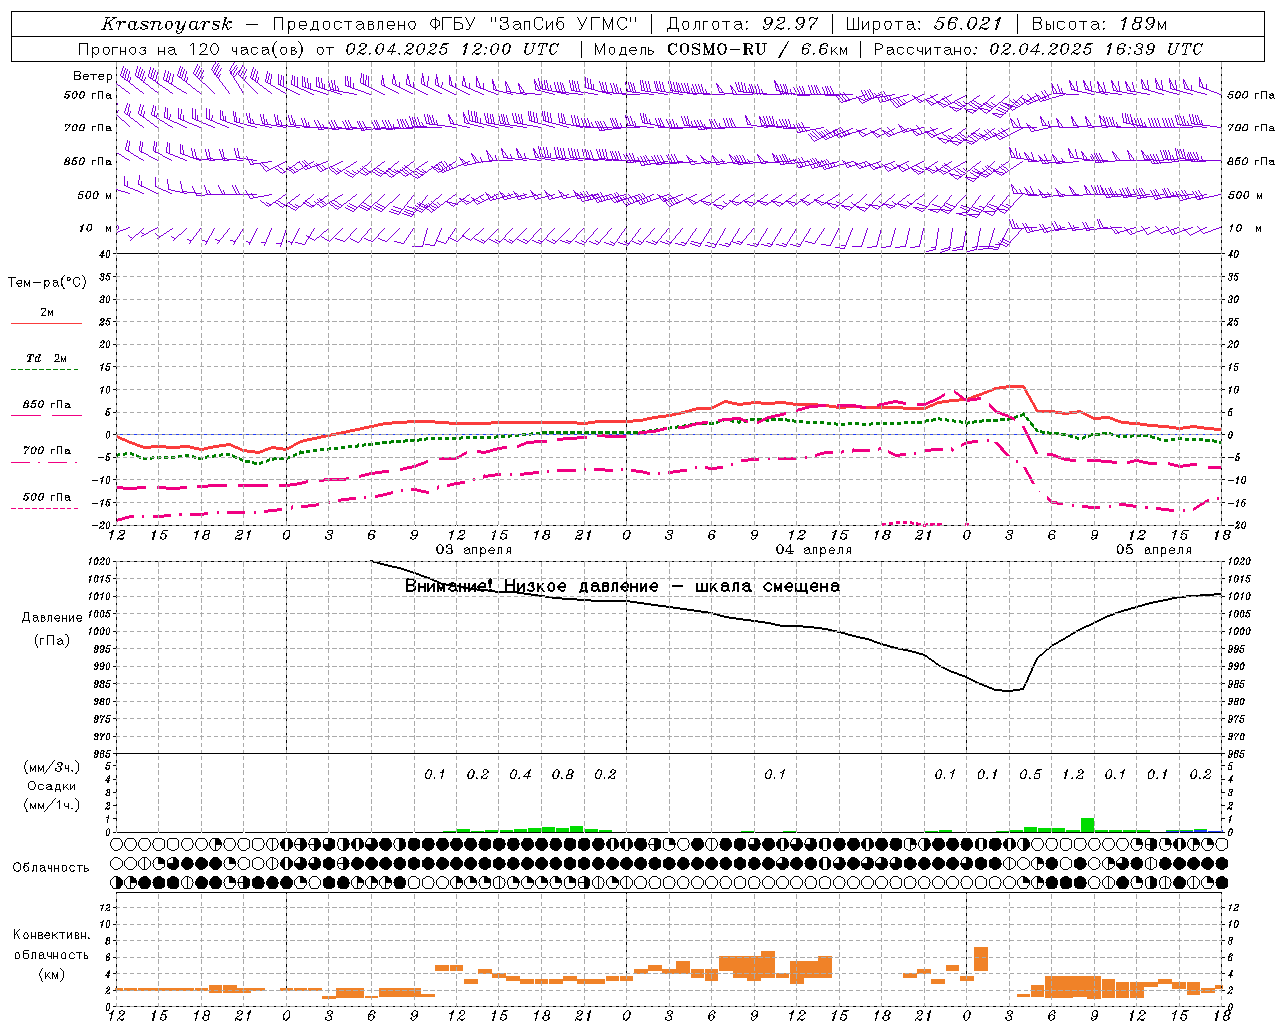Click the "Td 2м" dew point legend entry
1280x1024 pixels.
point(47,358)
